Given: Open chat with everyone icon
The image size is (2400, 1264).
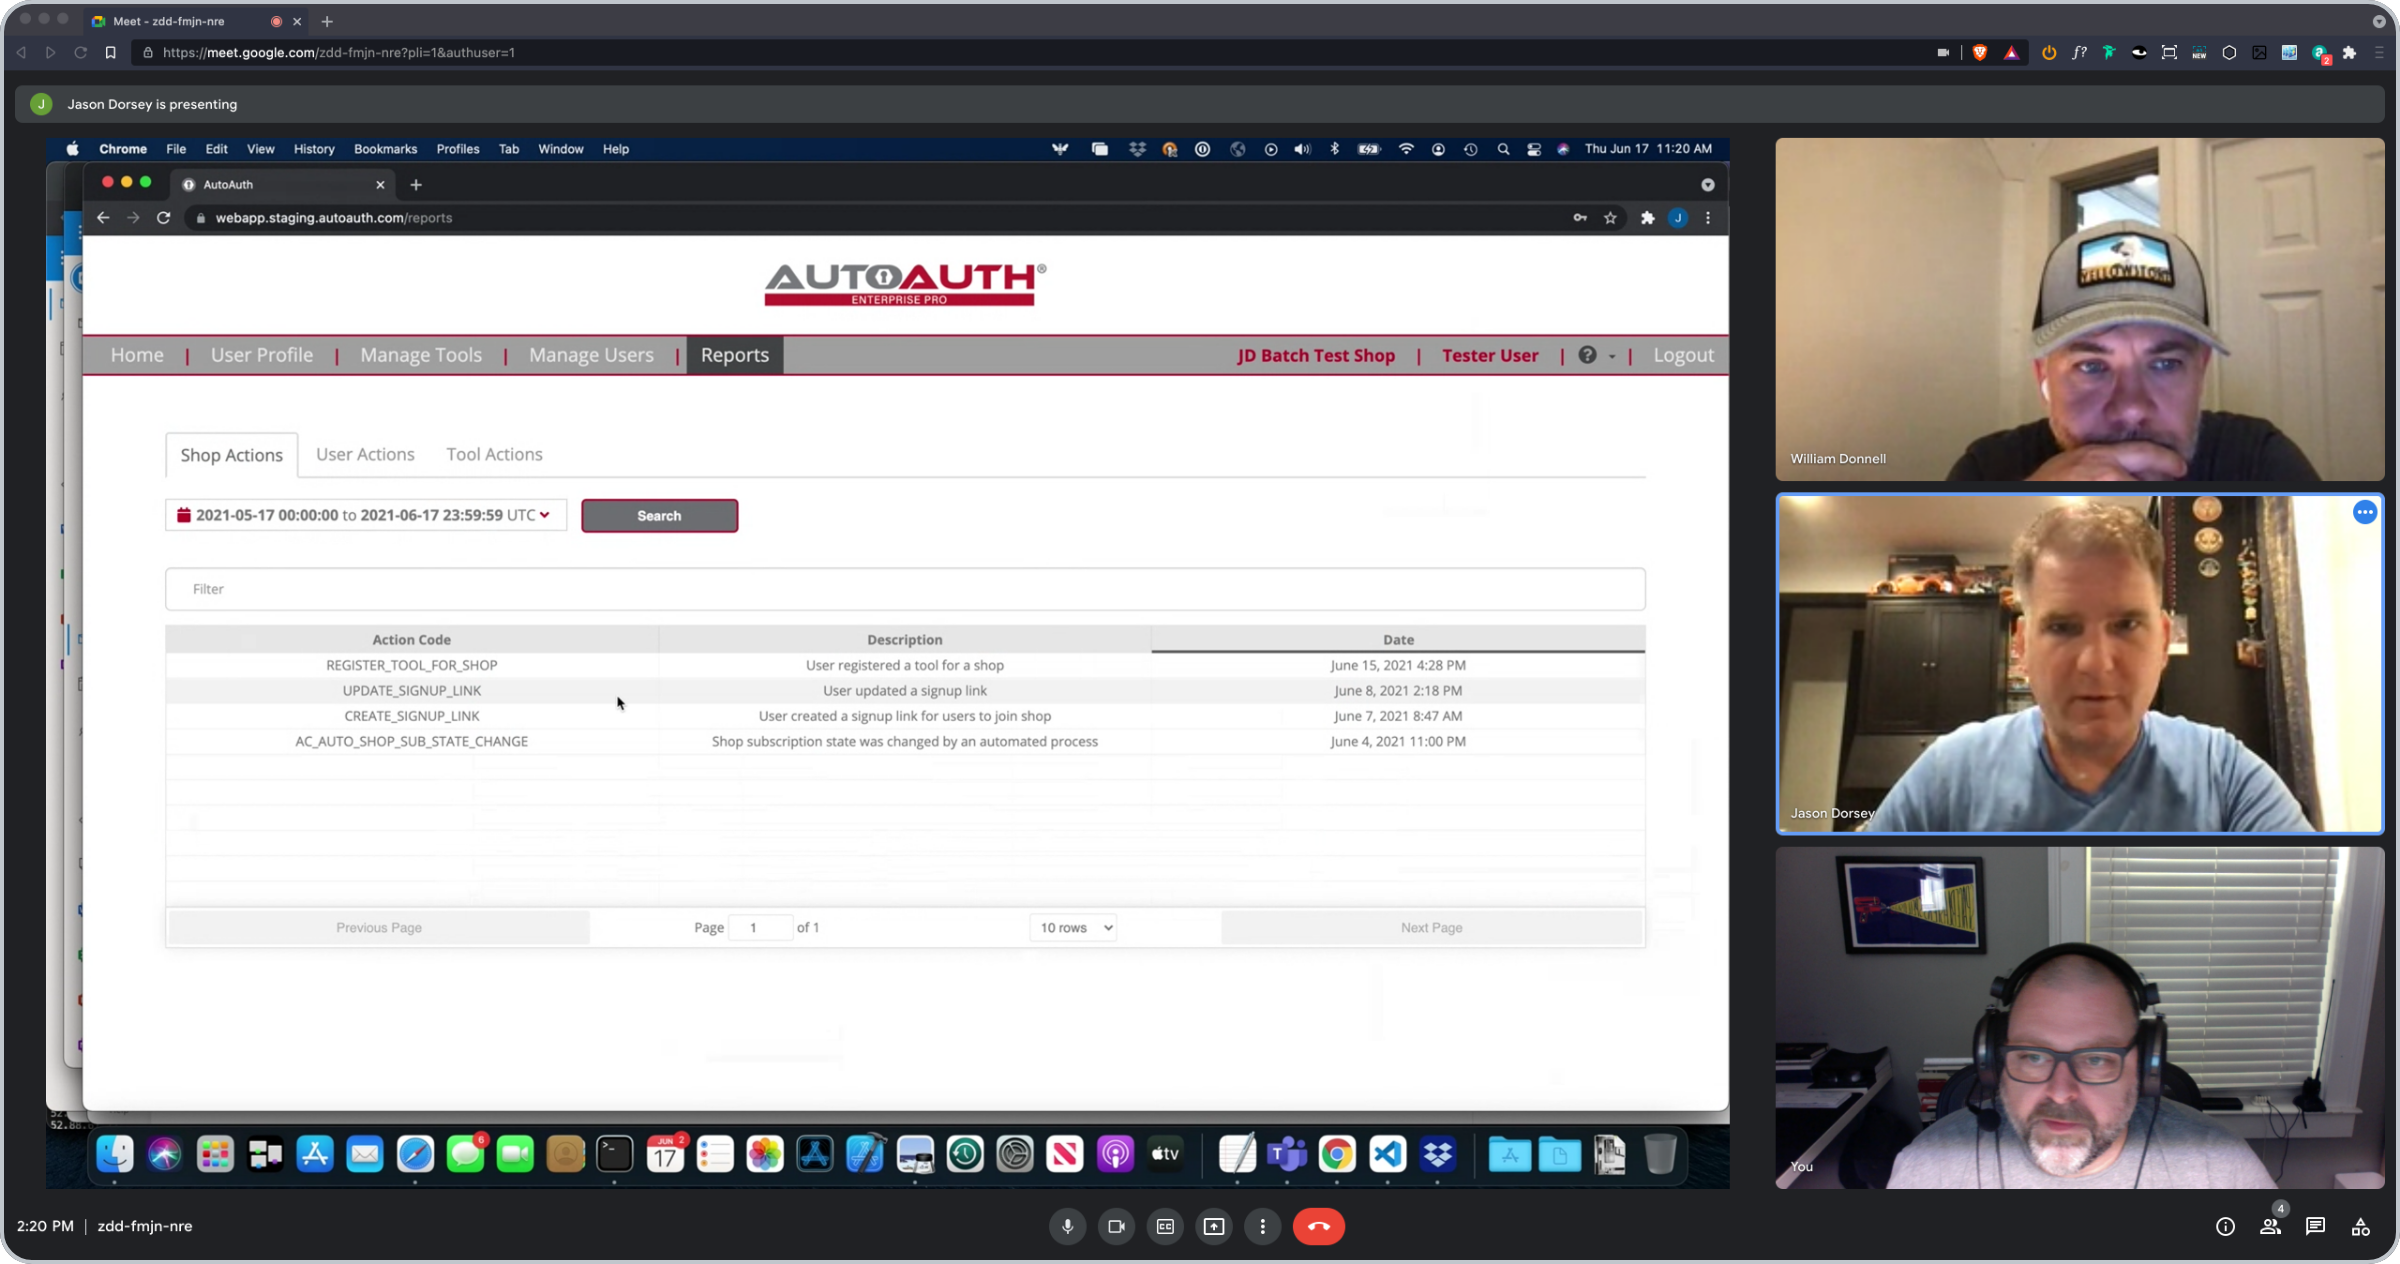Looking at the screenshot, I should point(2315,1226).
